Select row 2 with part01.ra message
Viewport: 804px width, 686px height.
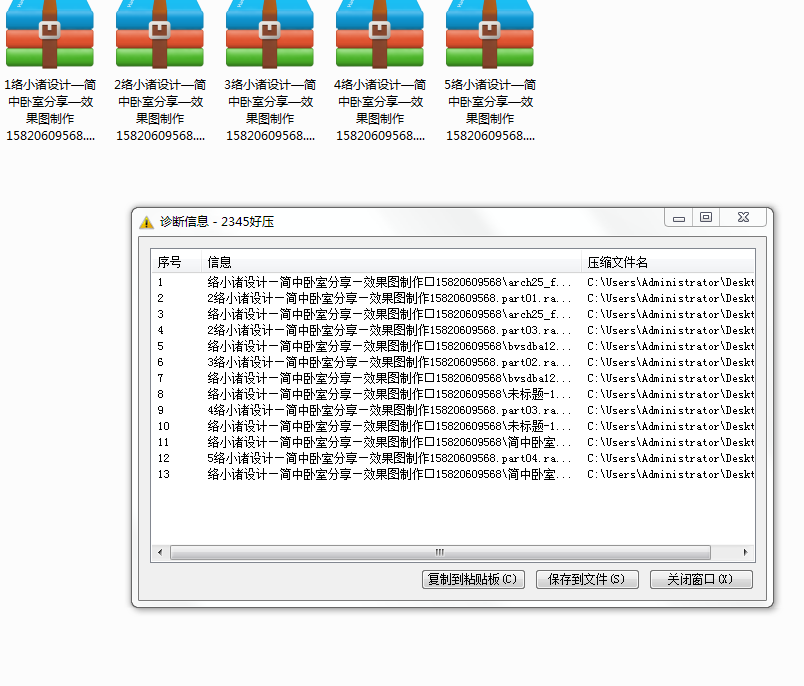click(453, 298)
